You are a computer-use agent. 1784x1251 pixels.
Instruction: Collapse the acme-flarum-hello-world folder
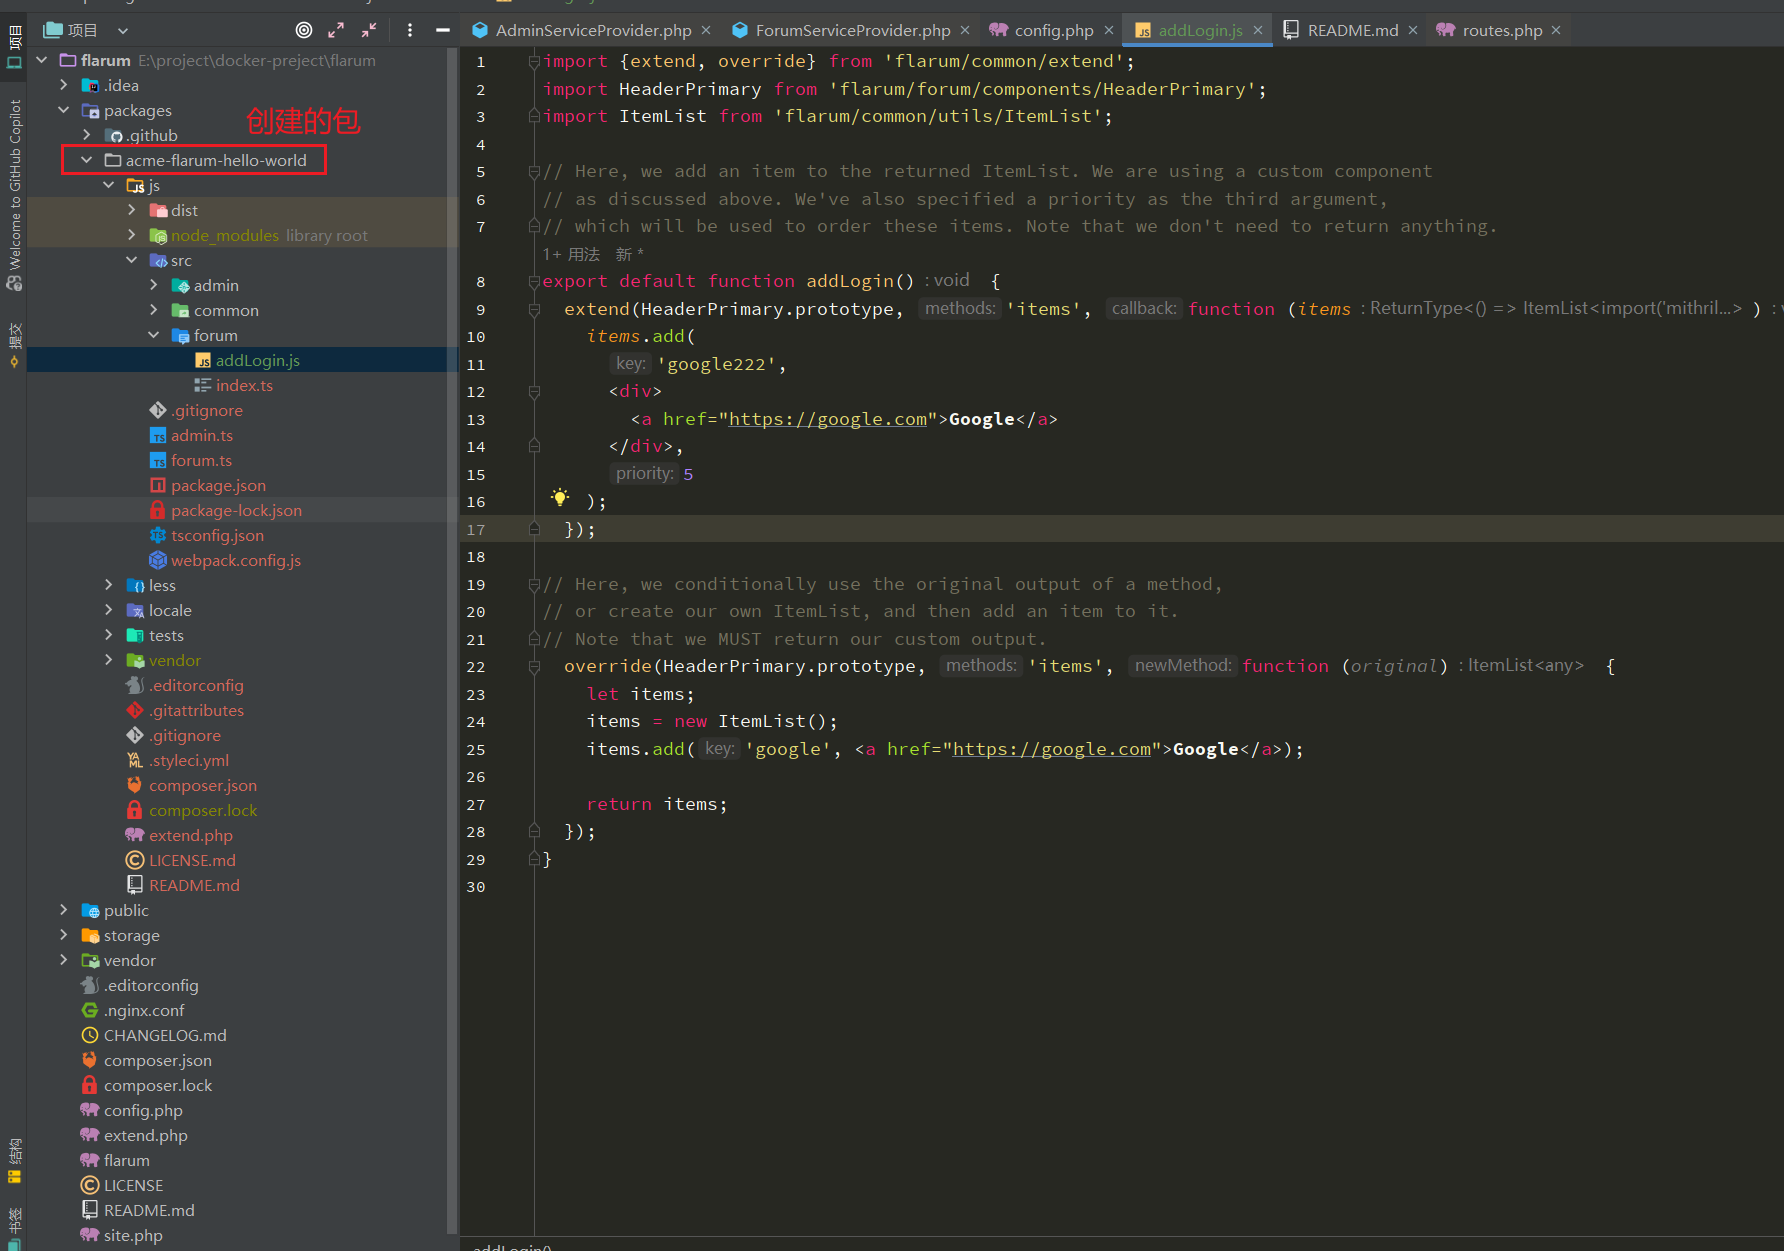click(x=87, y=160)
